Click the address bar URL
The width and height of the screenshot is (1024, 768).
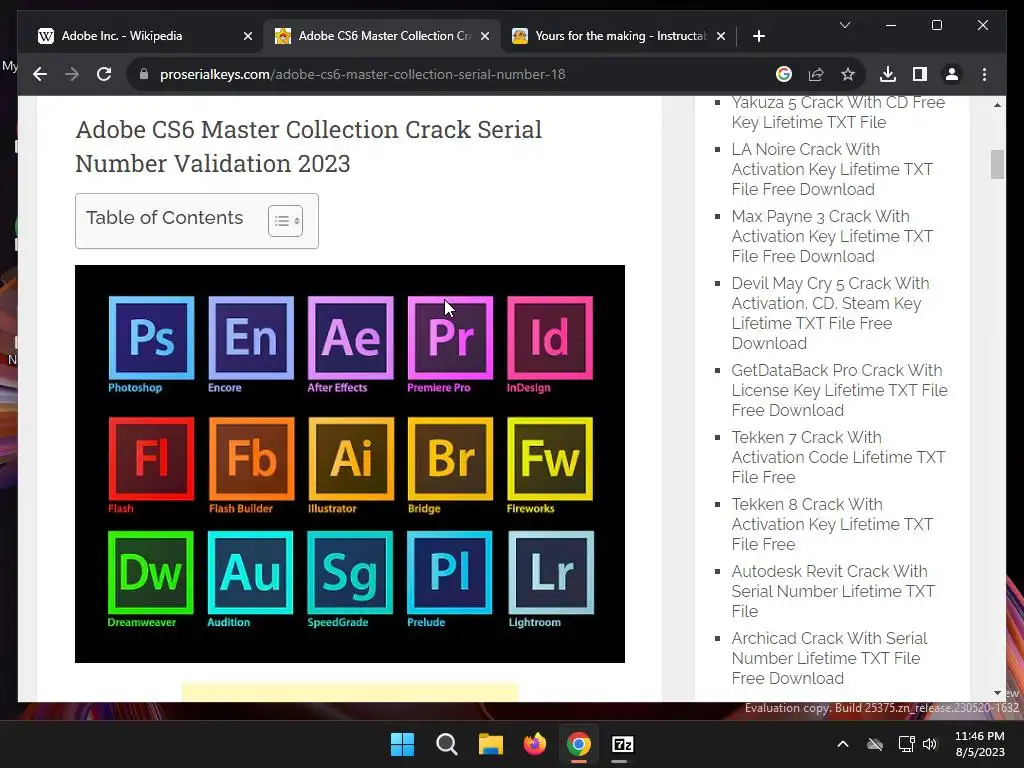362,74
